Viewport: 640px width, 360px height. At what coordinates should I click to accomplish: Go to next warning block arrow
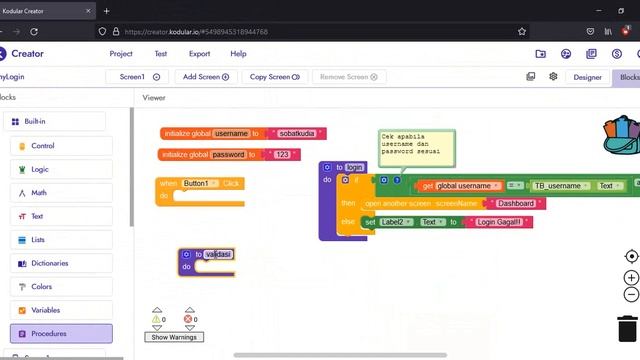coord(157,328)
